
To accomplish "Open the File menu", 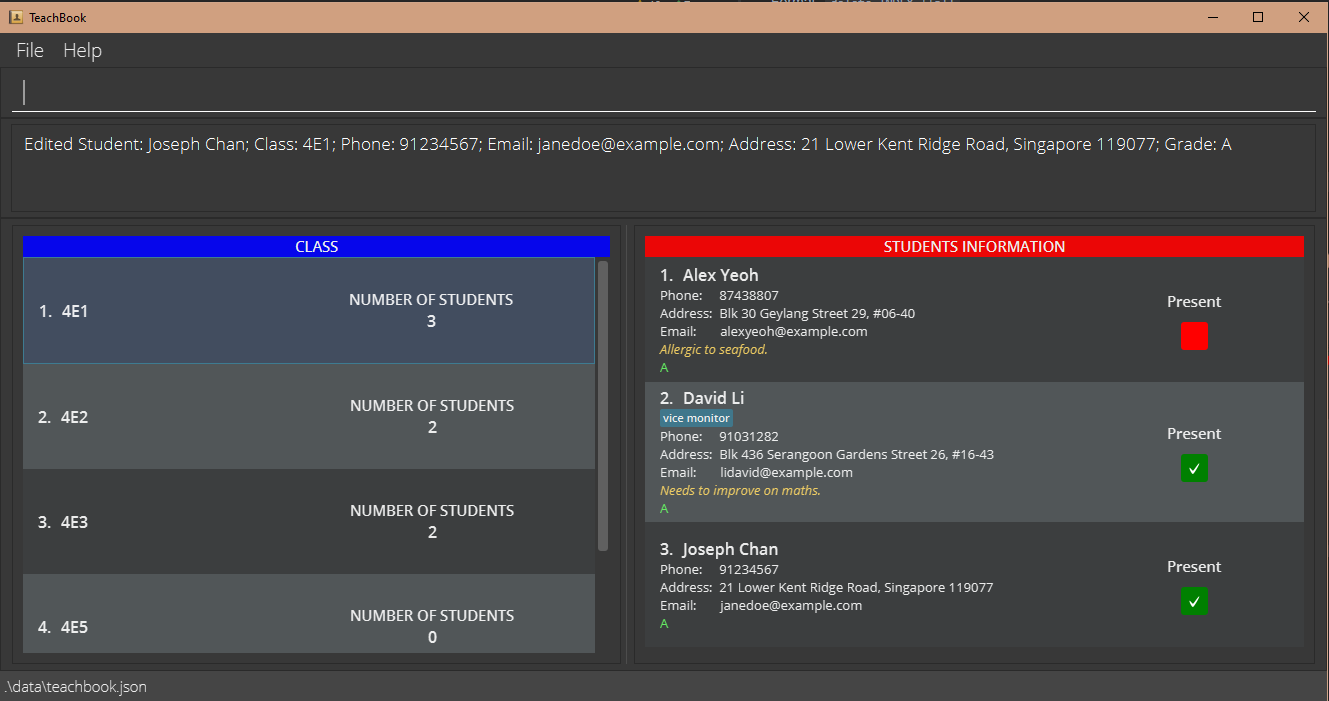I will coord(30,50).
